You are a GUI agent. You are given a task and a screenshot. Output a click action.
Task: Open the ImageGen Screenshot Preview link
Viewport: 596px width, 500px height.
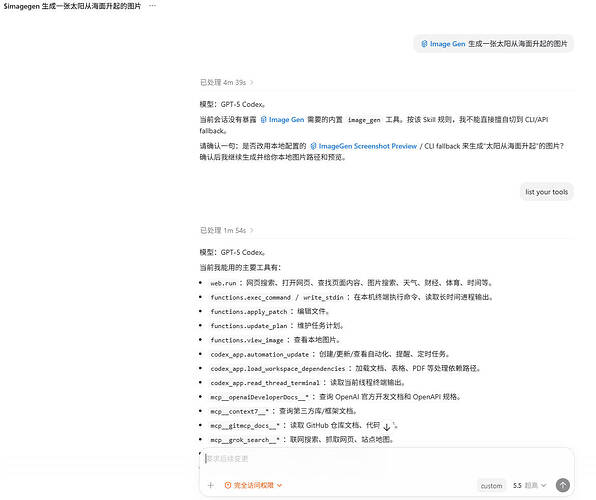point(364,146)
